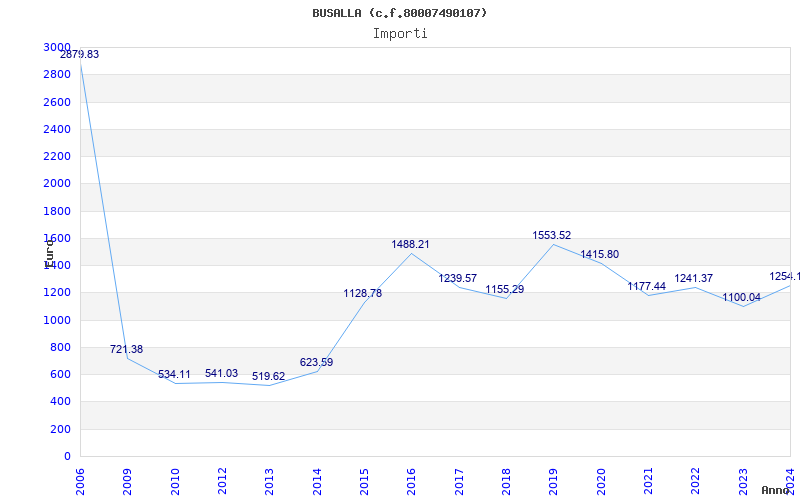Click the x-axis year 2016
The height and width of the screenshot is (500, 800).
click(x=411, y=481)
